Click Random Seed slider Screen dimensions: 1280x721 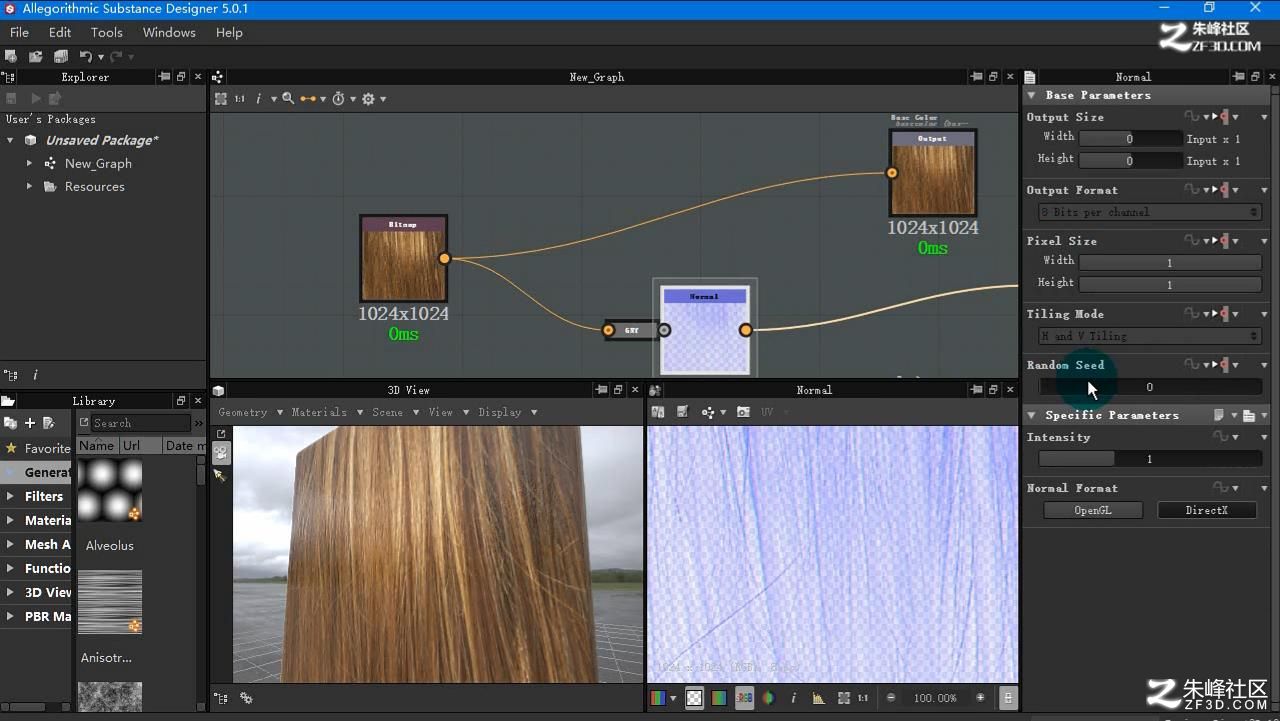[1150, 387]
